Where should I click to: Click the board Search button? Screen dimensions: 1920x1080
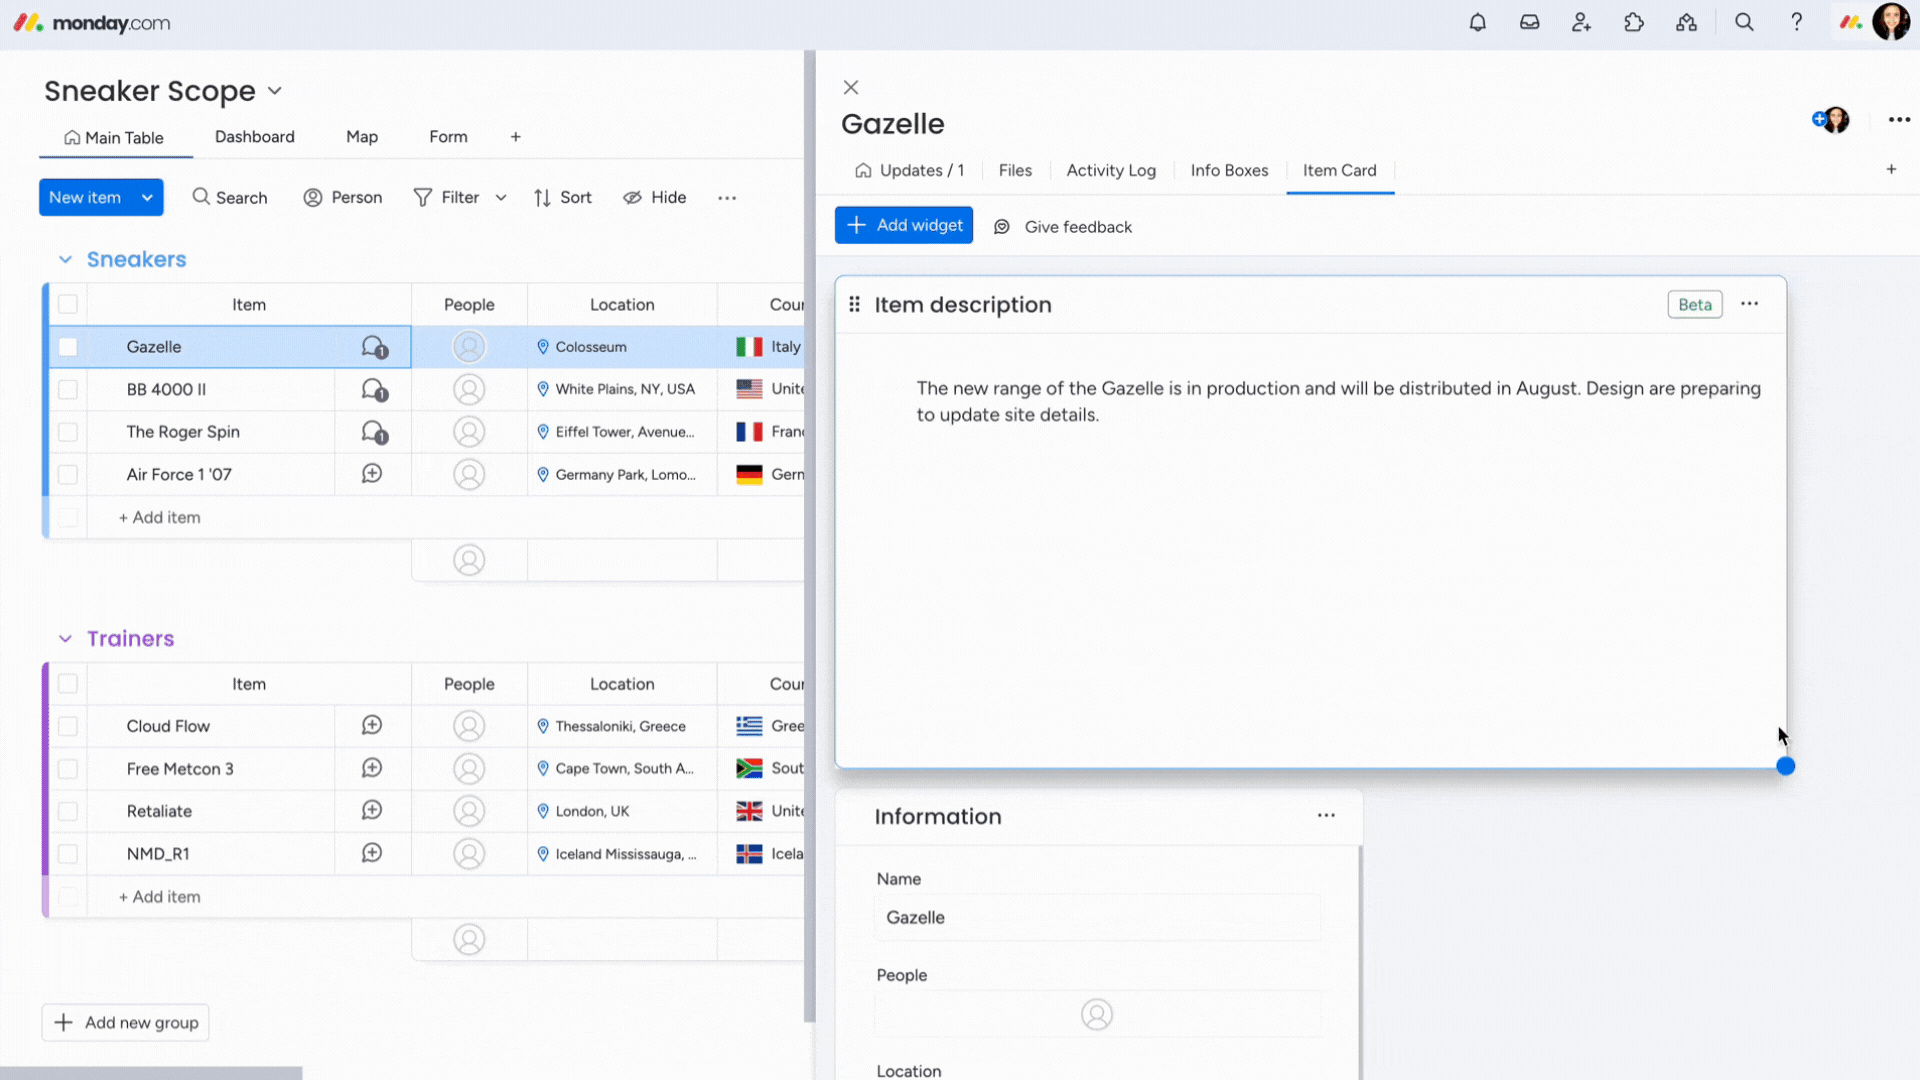pyautogui.click(x=230, y=198)
